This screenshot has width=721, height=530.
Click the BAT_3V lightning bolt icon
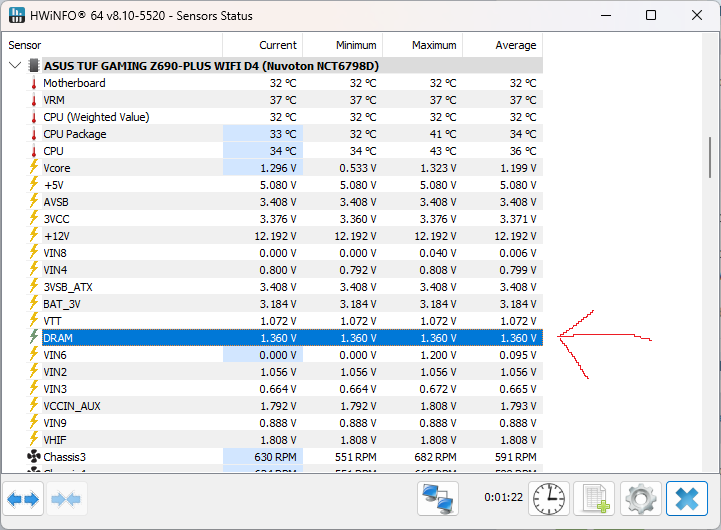pos(34,303)
